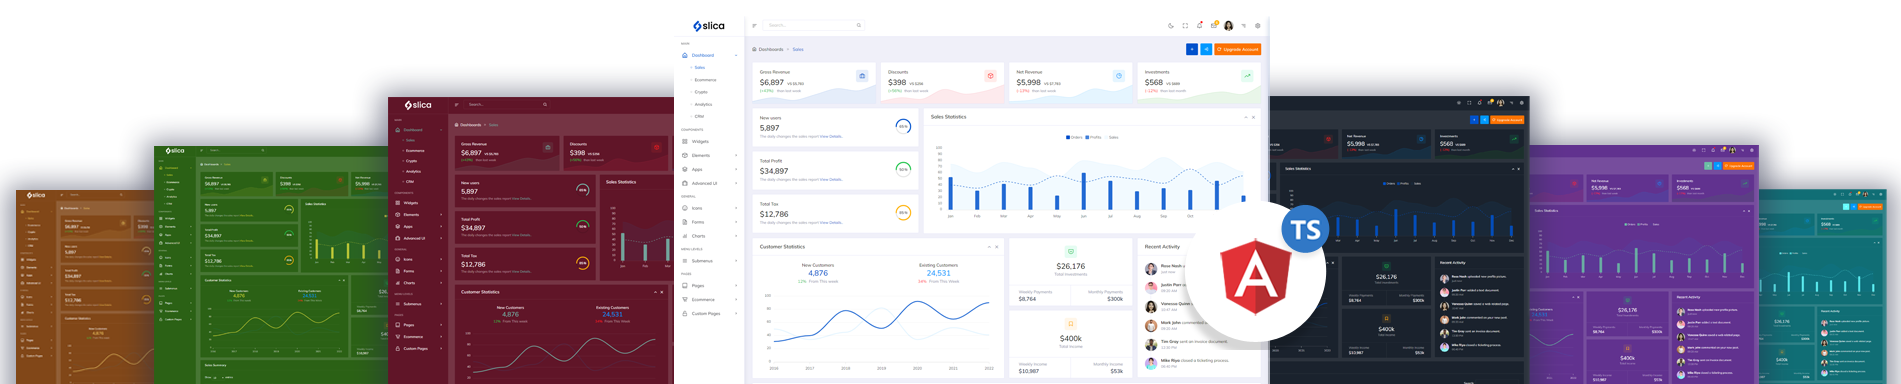Expand Pages menu in white sidebar
The image size is (1901, 384).
click(710, 285)
